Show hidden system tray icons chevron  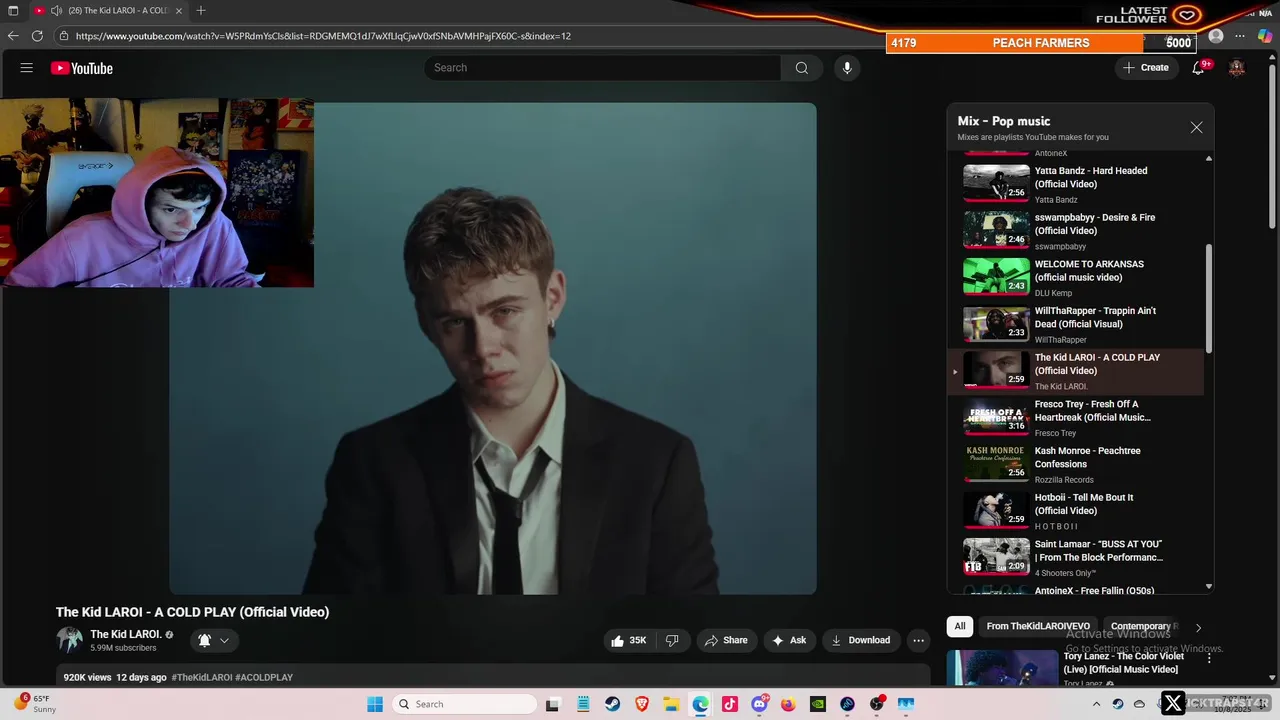click(1096, 704)
